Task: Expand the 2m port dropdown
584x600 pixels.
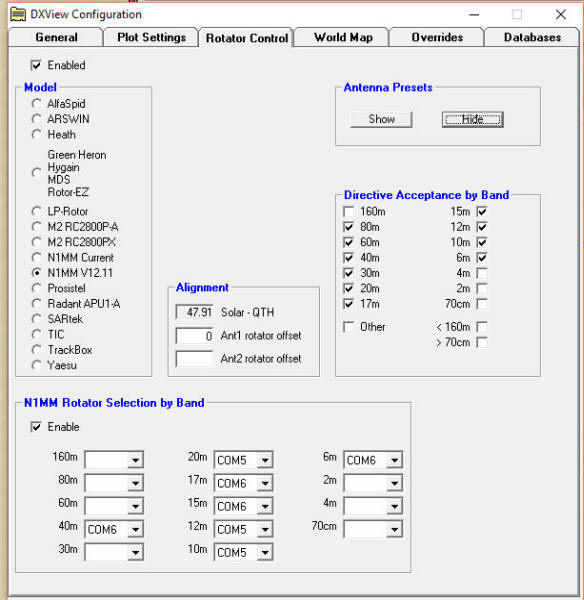Action: 394,483
